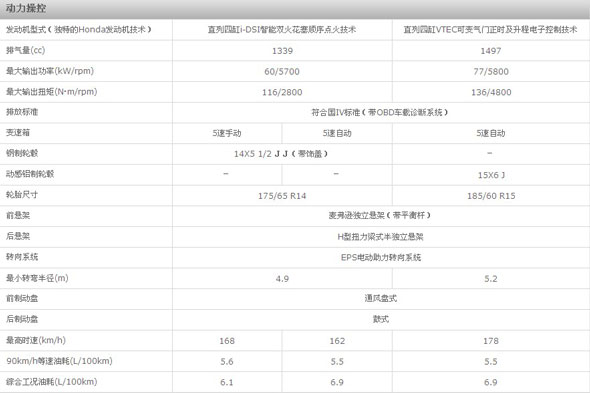590x393 pixels.
Task: Select the 后悬架 row label
Action: coord(18,236)
